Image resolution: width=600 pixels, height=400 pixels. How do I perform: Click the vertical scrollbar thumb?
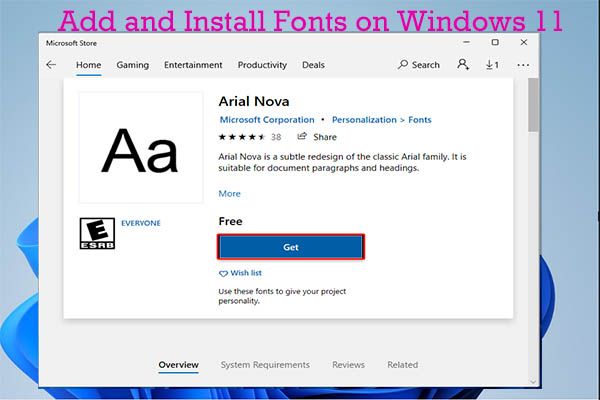point(533,105)
